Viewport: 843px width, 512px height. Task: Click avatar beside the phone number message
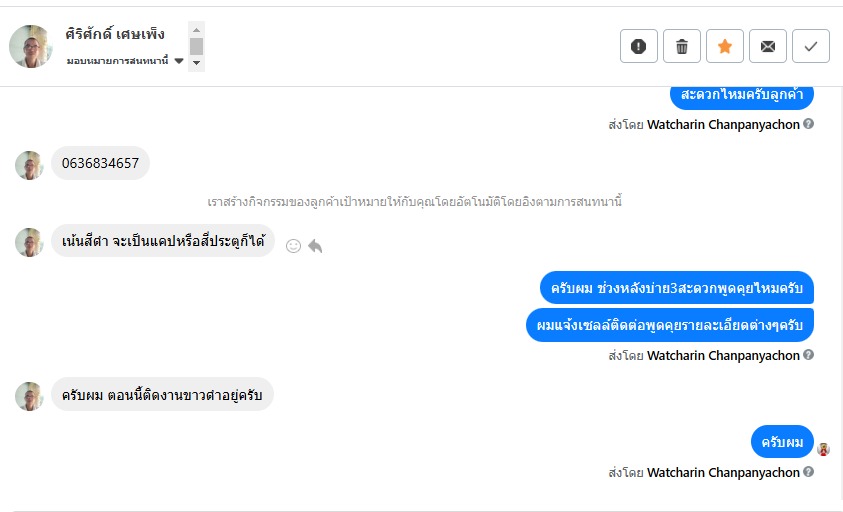pyautogui.click(x=29, y=165)
